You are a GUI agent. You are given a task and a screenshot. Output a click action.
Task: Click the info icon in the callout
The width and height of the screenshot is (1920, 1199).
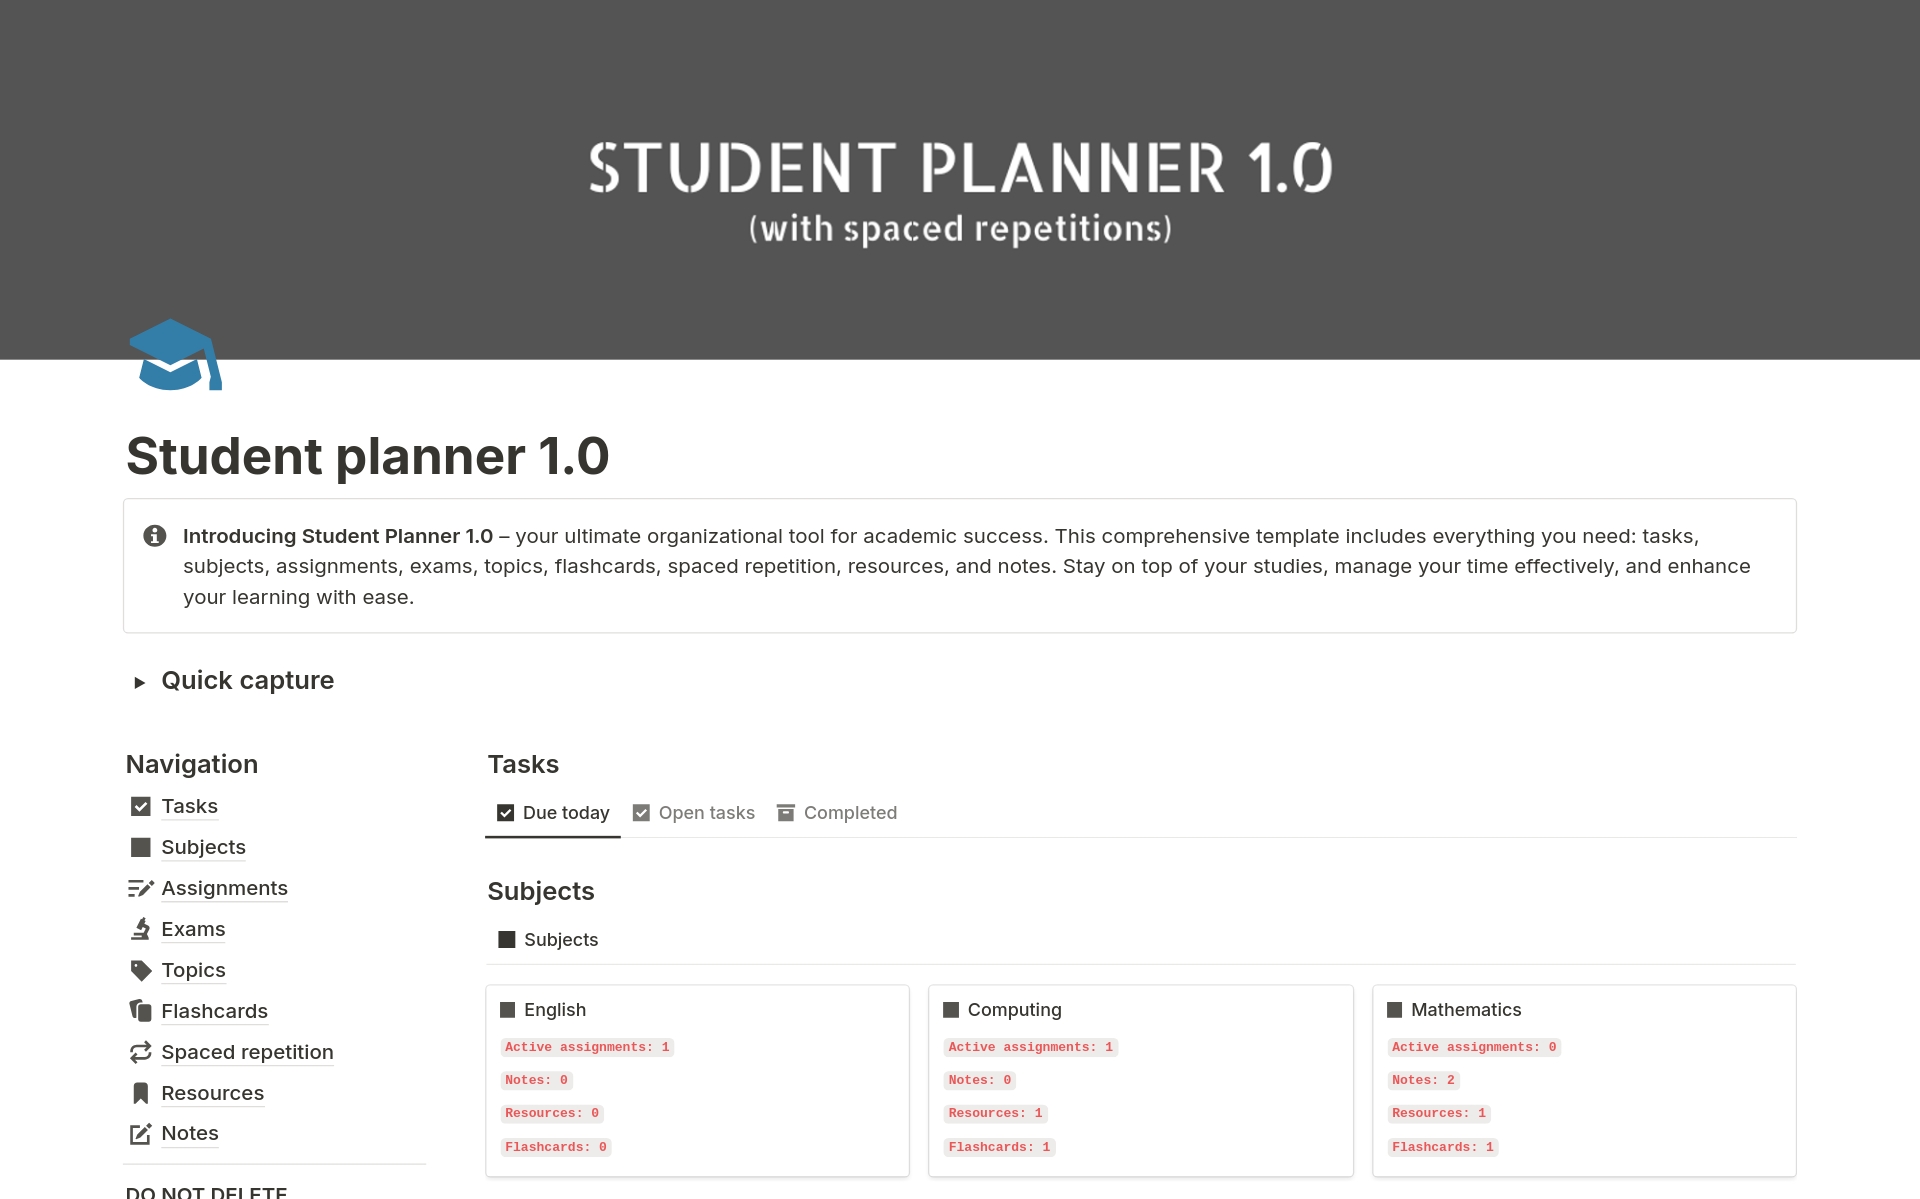(x=155, y=536)
